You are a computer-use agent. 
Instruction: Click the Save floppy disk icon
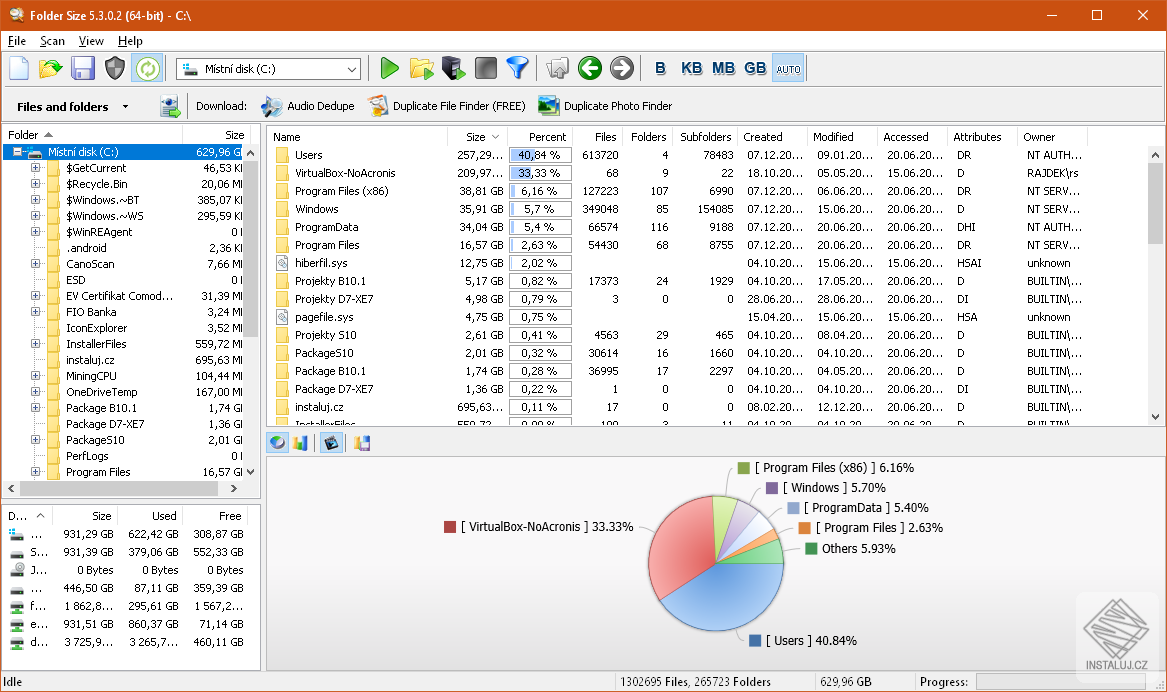coord(82,68)
